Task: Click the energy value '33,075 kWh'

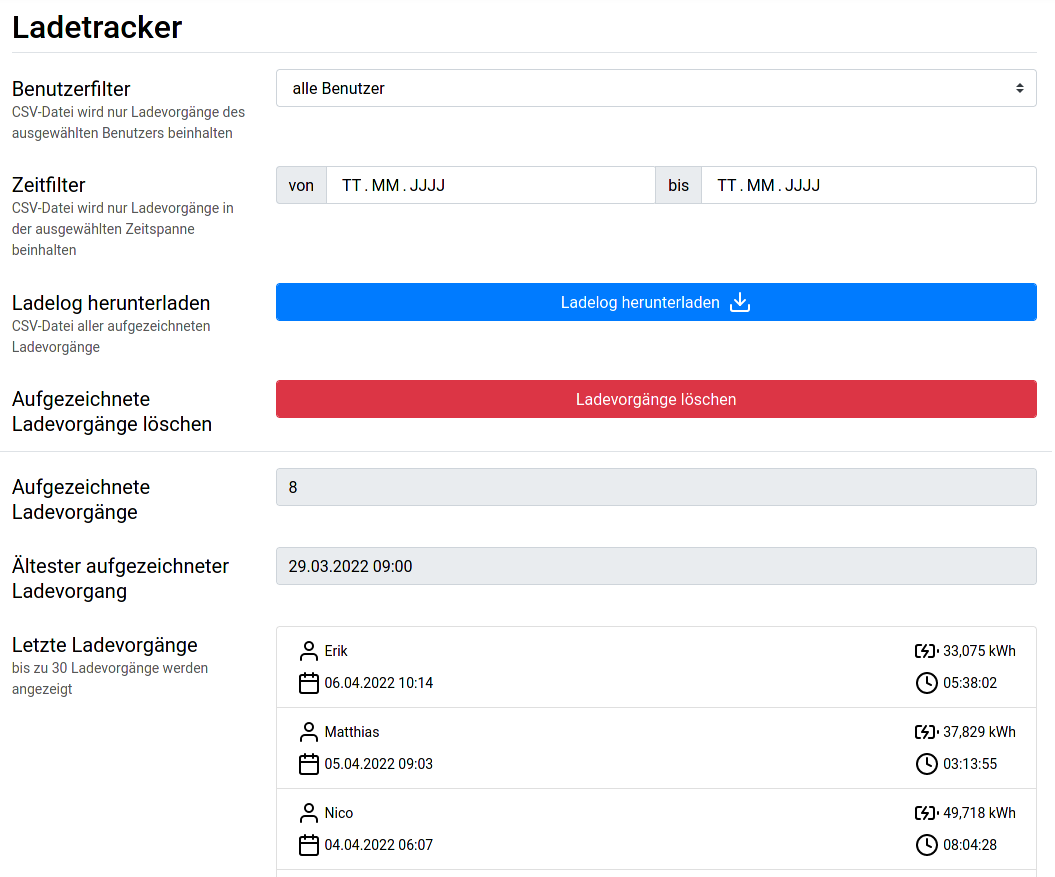Action: (x=979, y=651)
